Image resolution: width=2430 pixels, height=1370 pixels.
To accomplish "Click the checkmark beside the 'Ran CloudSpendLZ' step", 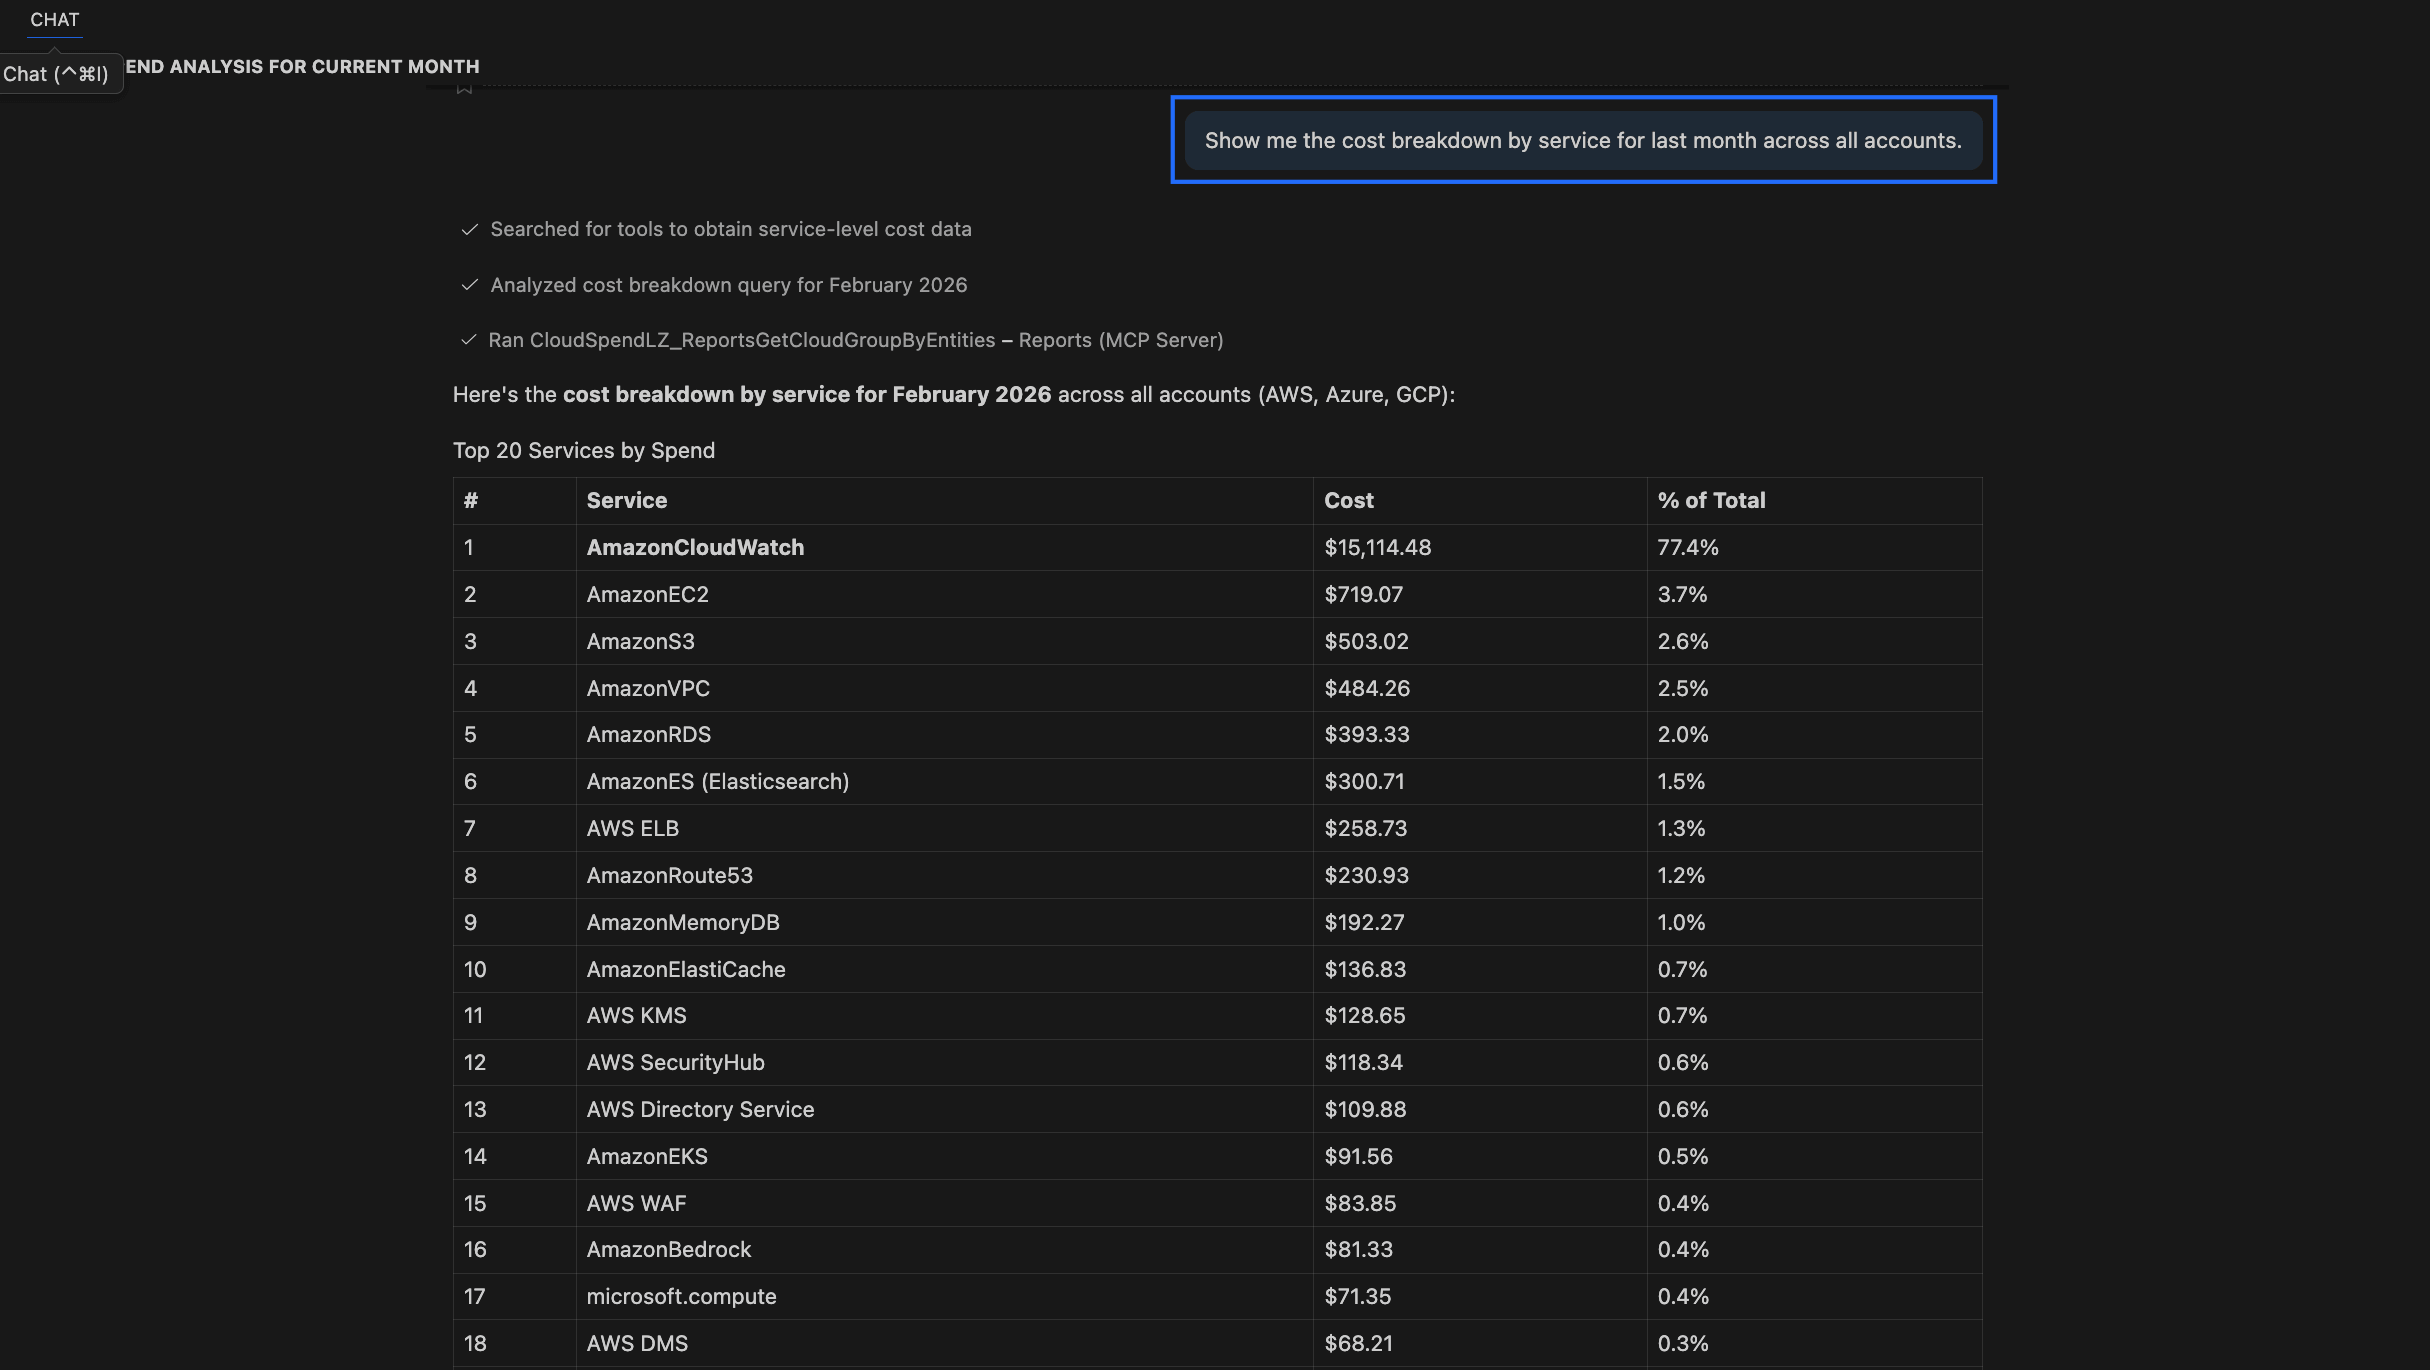I will tap(469, 340).
